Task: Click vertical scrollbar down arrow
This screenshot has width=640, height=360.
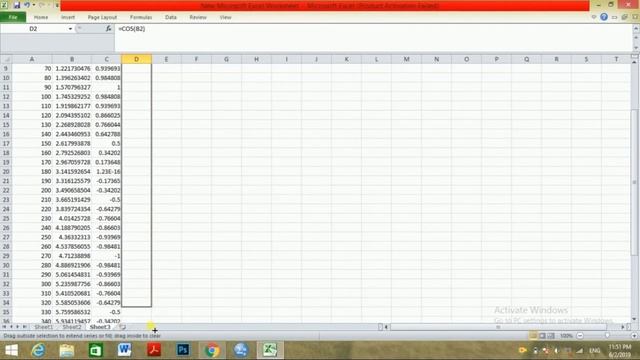Action: tap(634, 319)
